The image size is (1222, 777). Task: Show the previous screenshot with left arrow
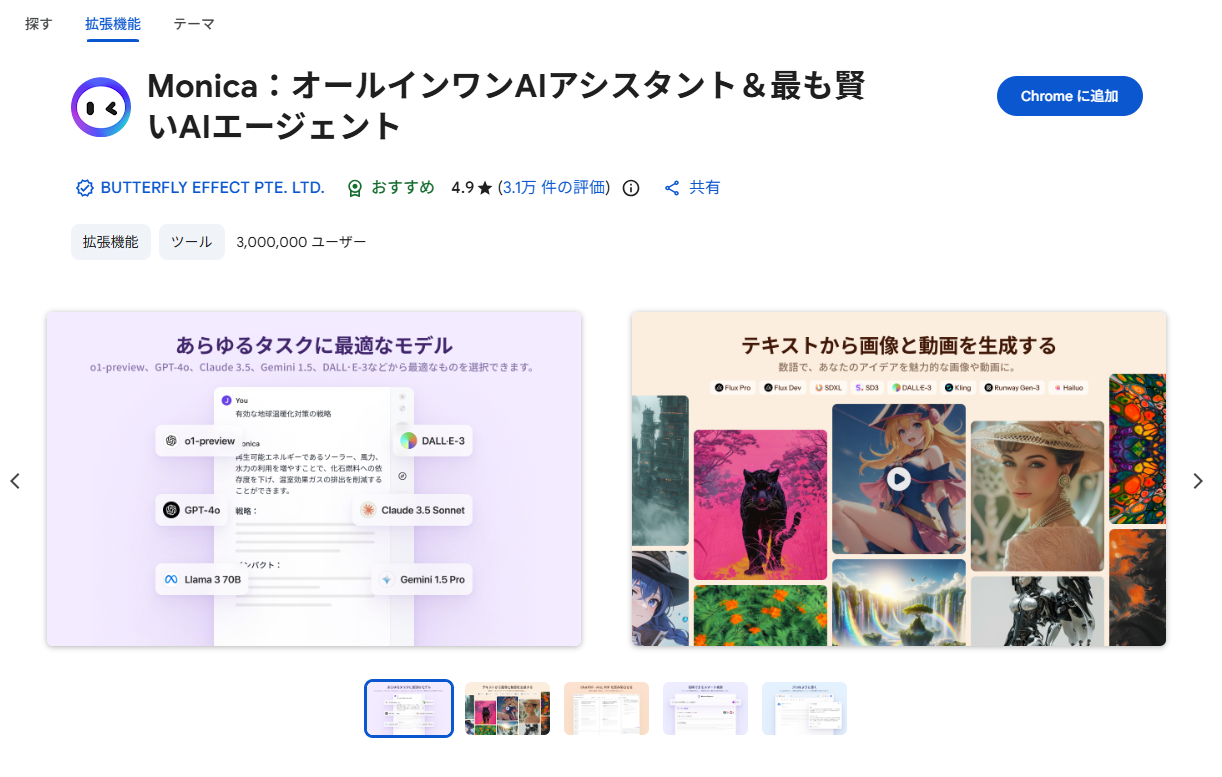pyautogui.click(x=15, y=481)
